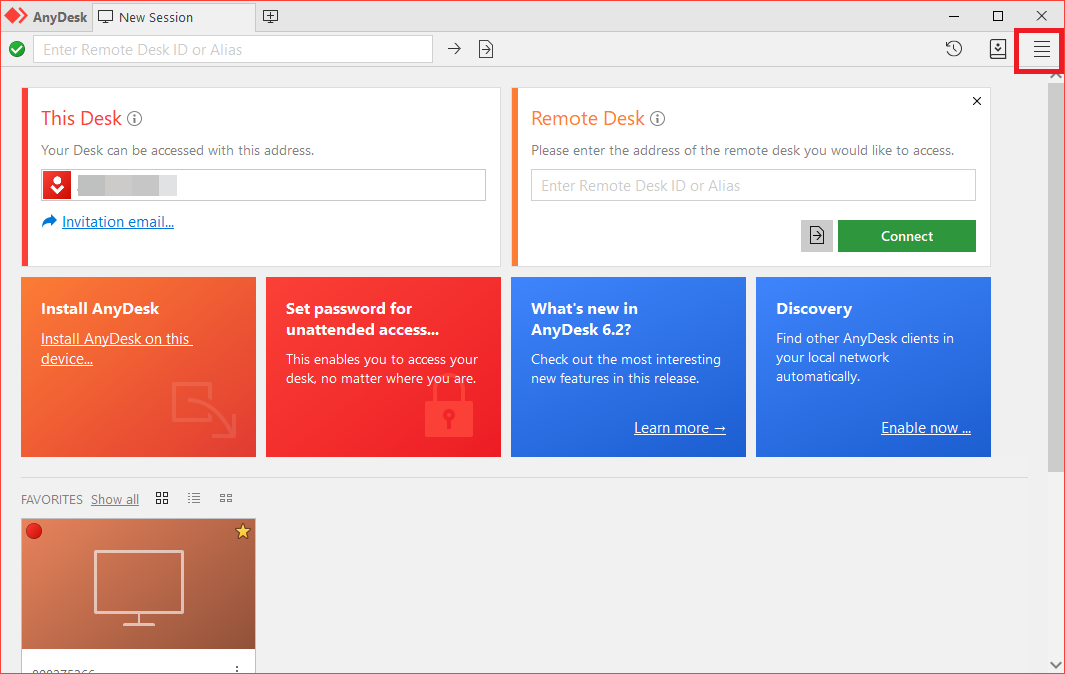Click the vertical scrollbar down arrow
1065x674 pixels.
tap(1056, 664)
